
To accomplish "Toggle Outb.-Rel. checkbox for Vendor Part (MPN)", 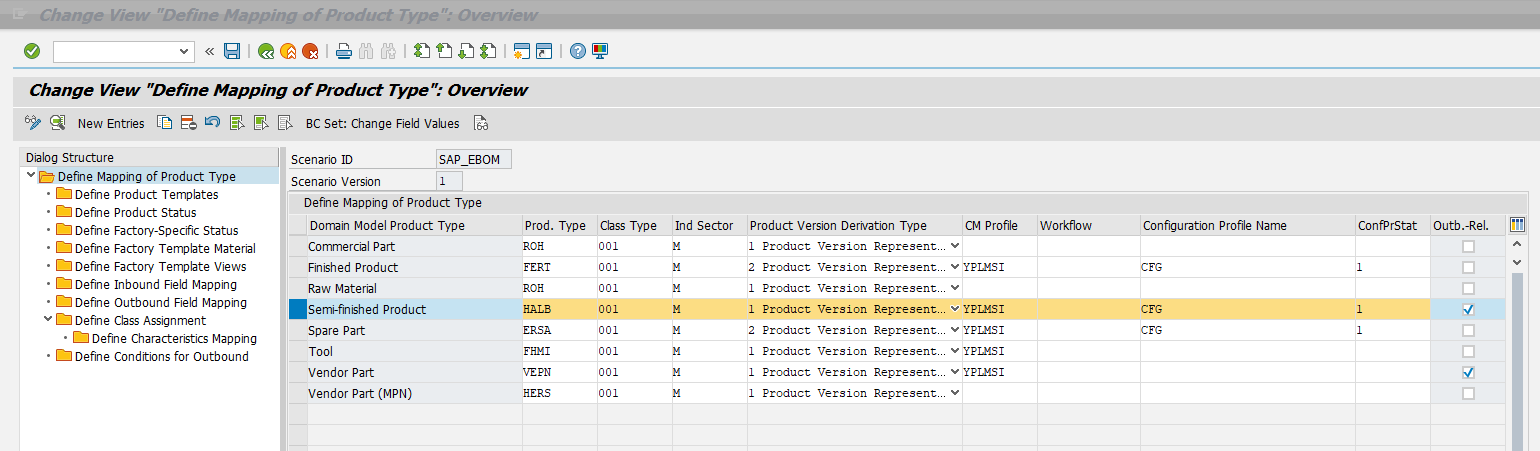I will pyautogui.click(x=1468, y=393).
